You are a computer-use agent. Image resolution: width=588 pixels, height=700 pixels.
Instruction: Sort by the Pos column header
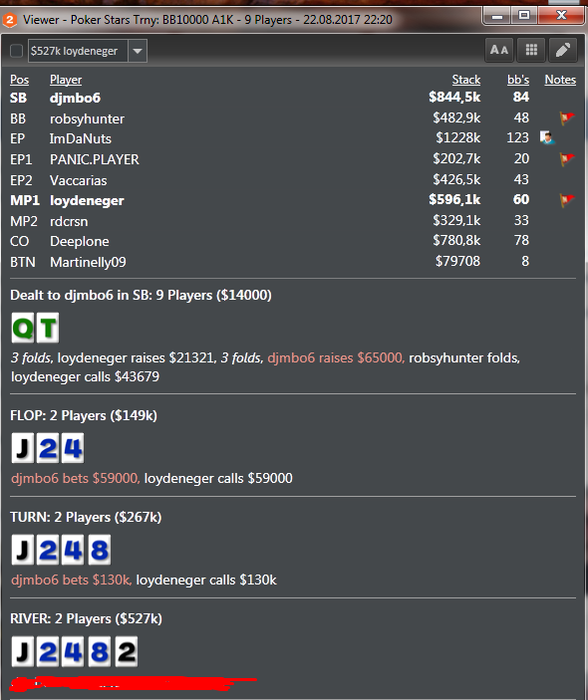pyautogui.click(x=20, y=80)
